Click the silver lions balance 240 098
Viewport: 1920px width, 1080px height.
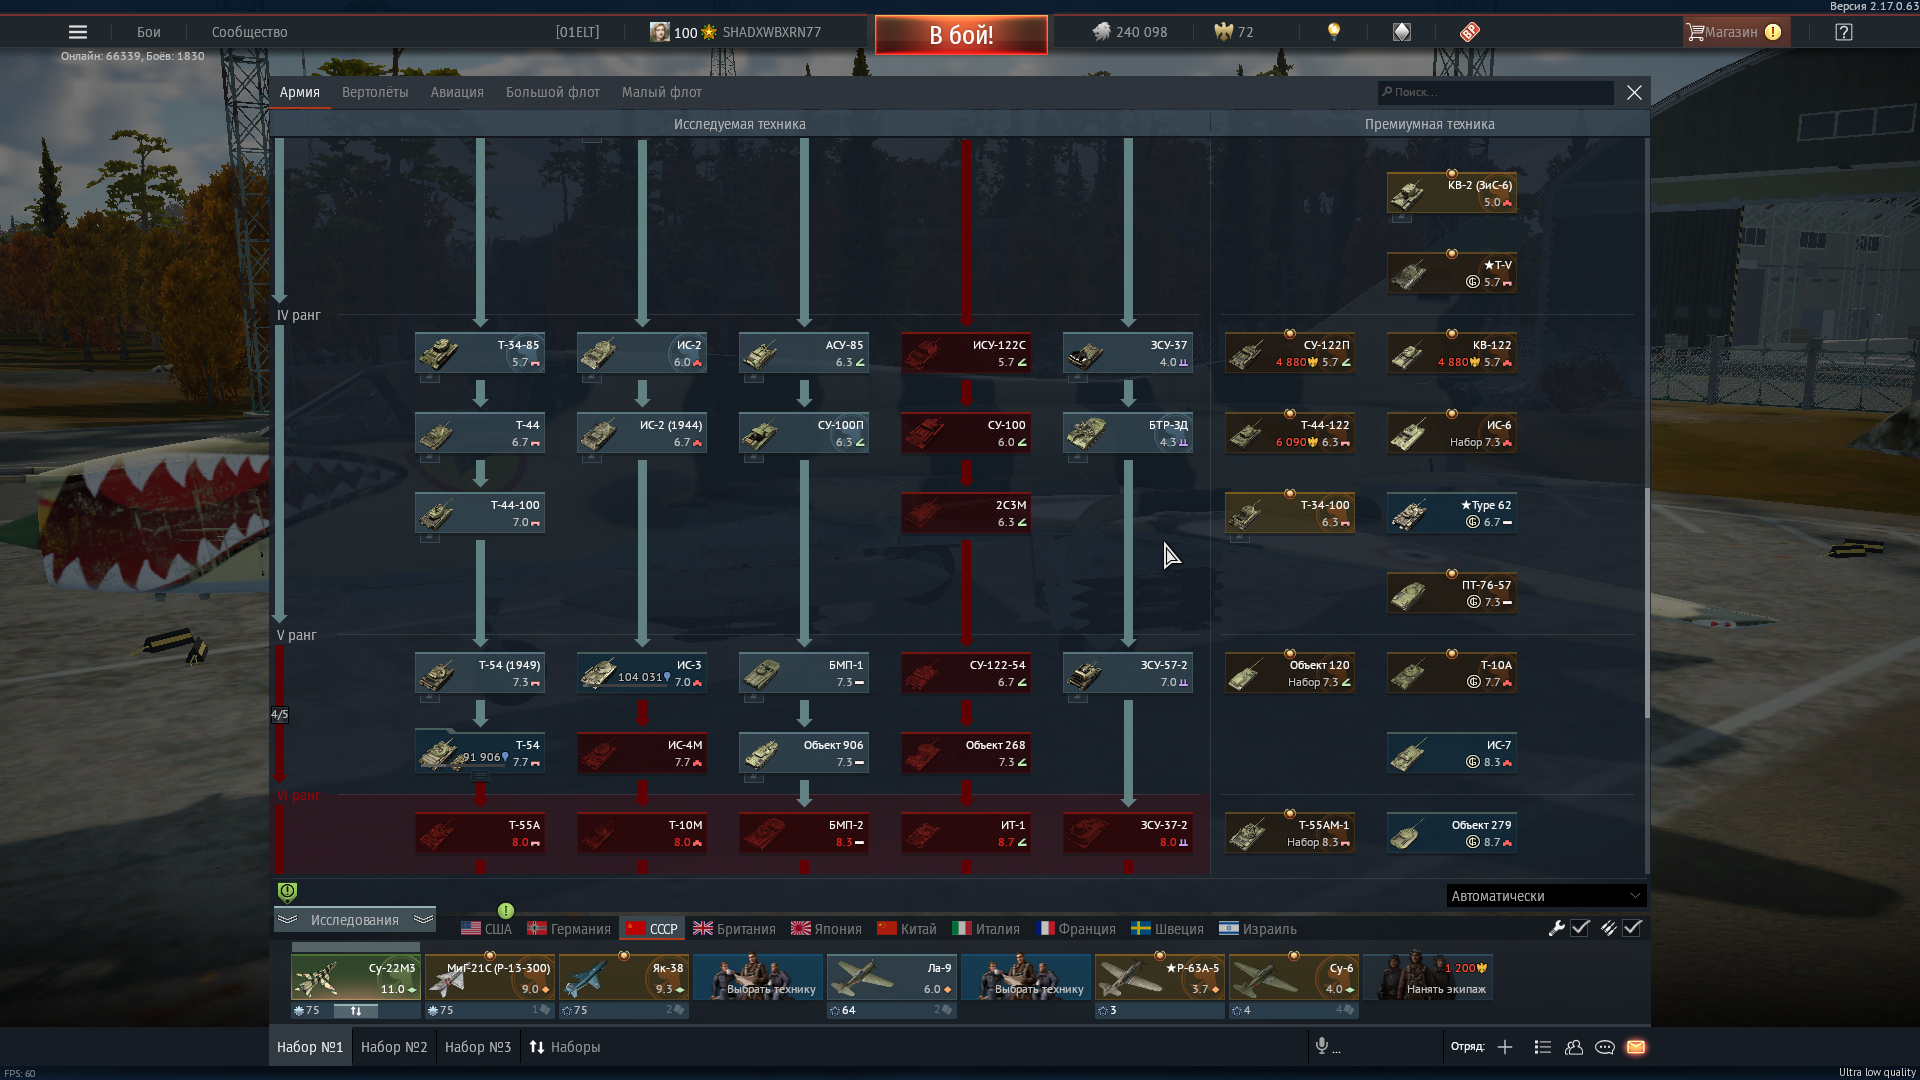(1130, 32)
